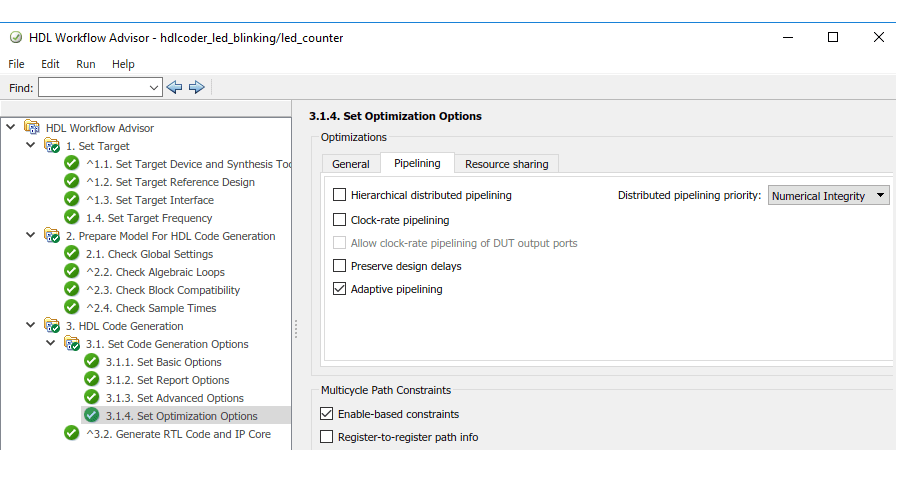Collapse the Prepare Model For HDL Code Generation node

point(31,236)
